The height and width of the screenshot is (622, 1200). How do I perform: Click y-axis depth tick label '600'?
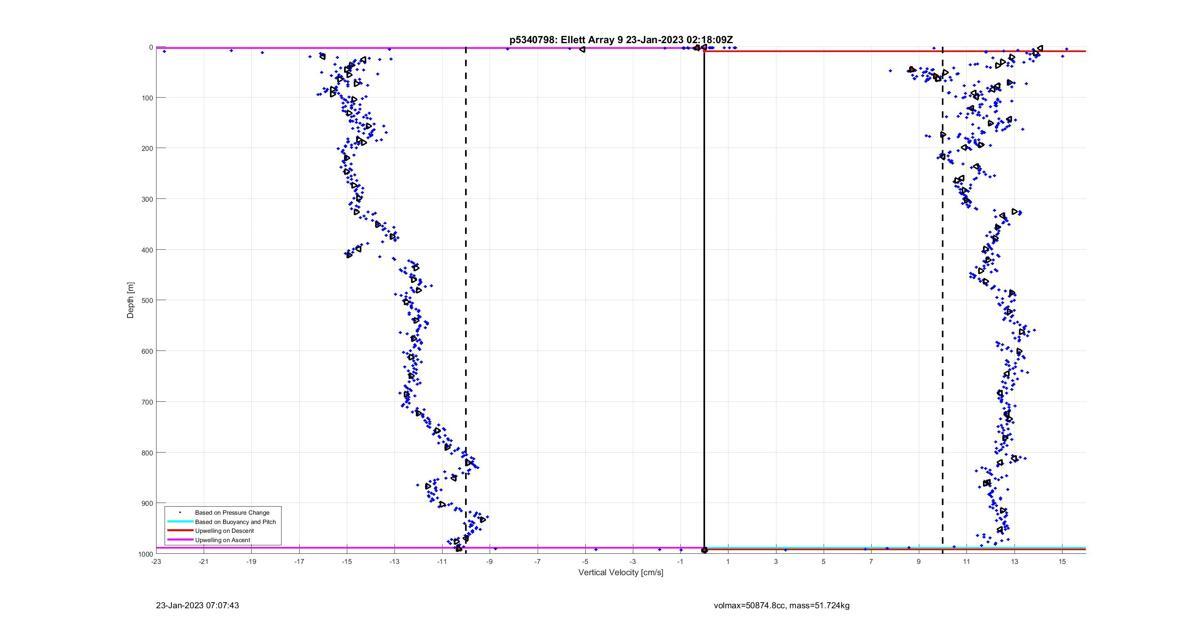pyautogui.click(x=146, y=351)
